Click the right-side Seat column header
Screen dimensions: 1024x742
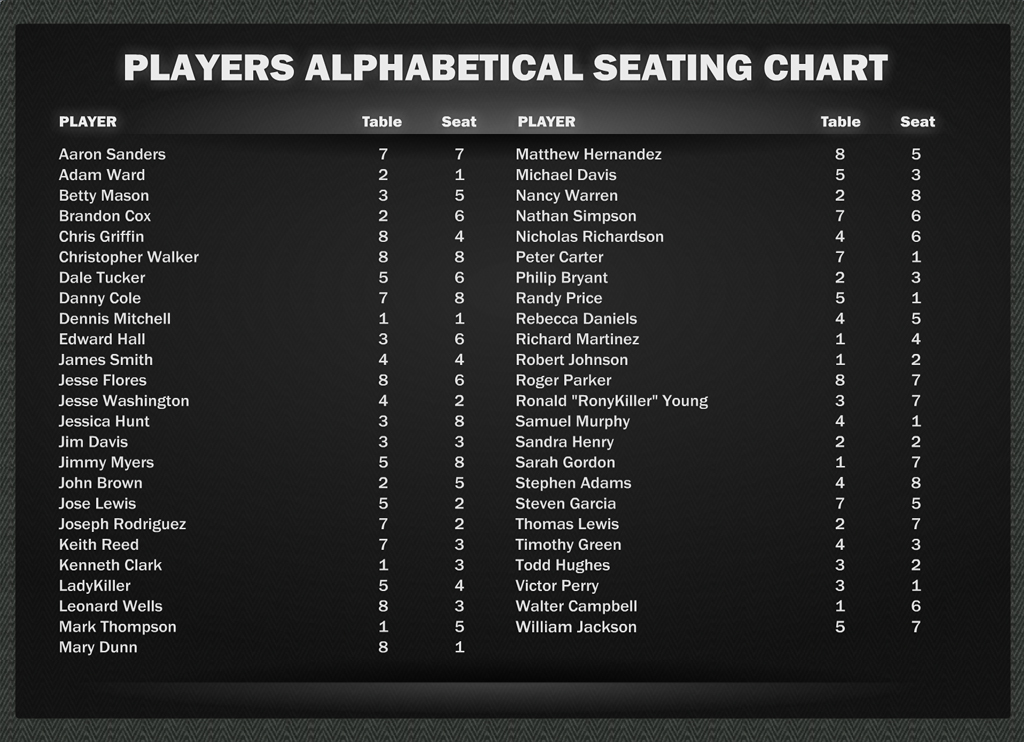[x=917, y=122]
